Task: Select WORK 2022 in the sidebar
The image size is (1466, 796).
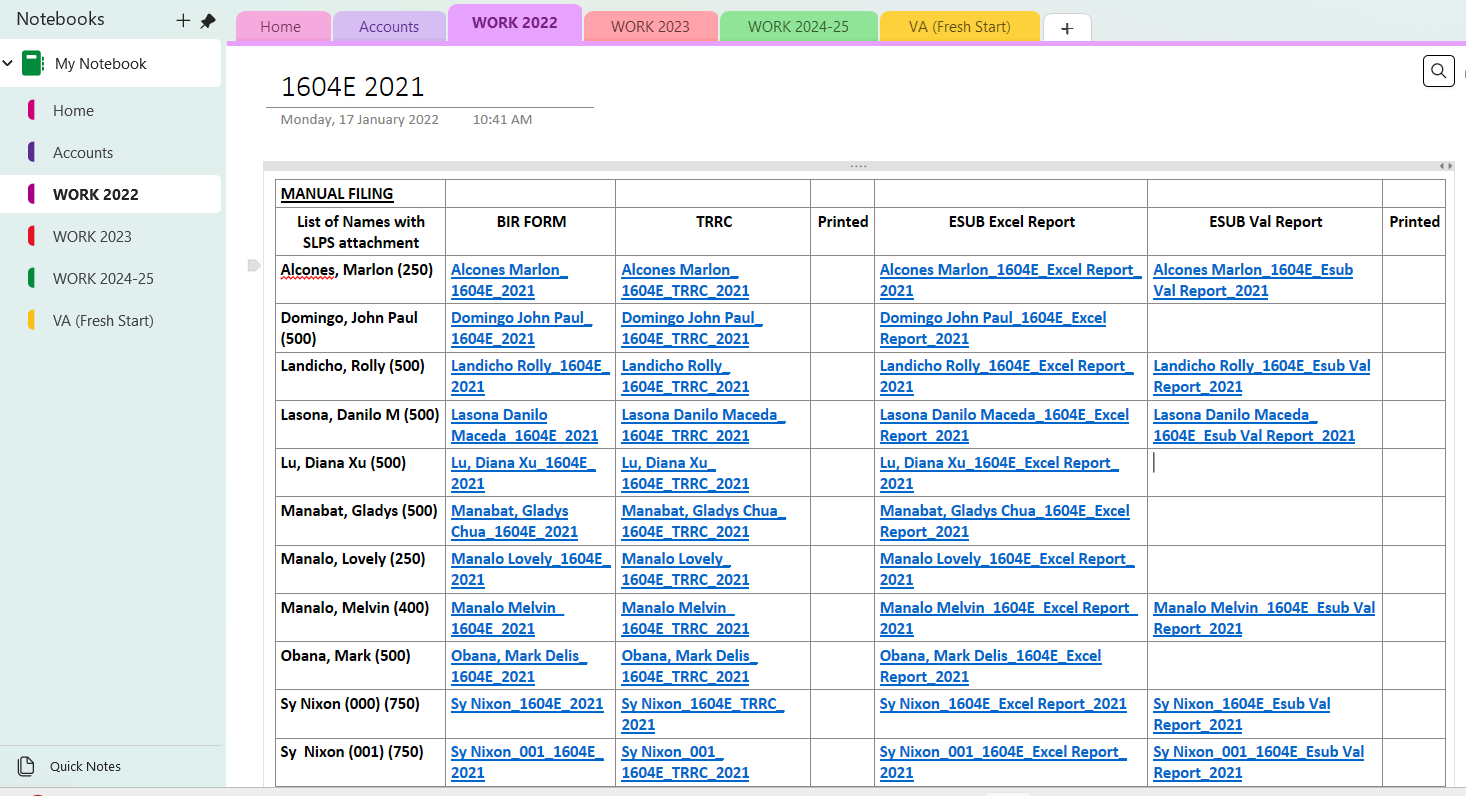Action: [110, 195]
